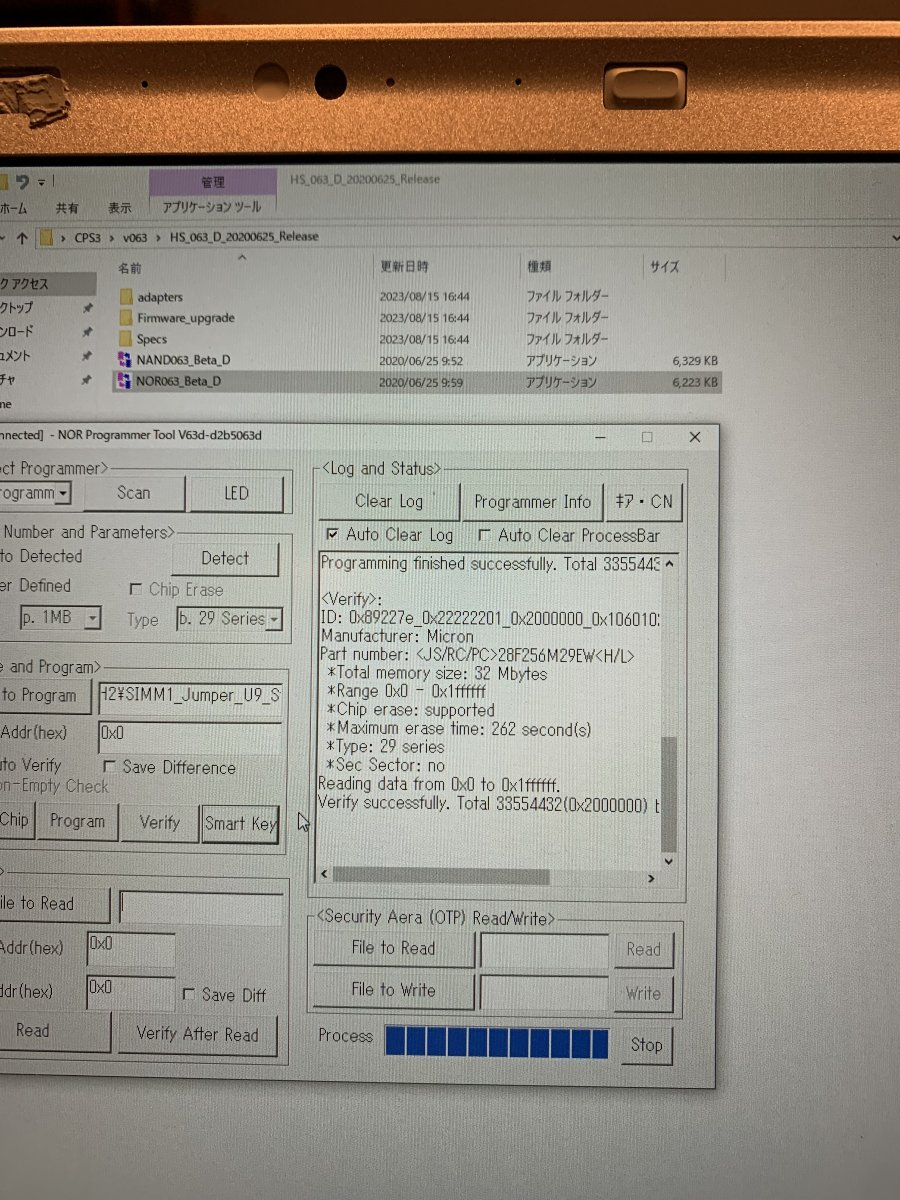The height and width of the screenshot is (1200, 900).
Task: Enable the Save Difference checkbox
Action: 110,767
